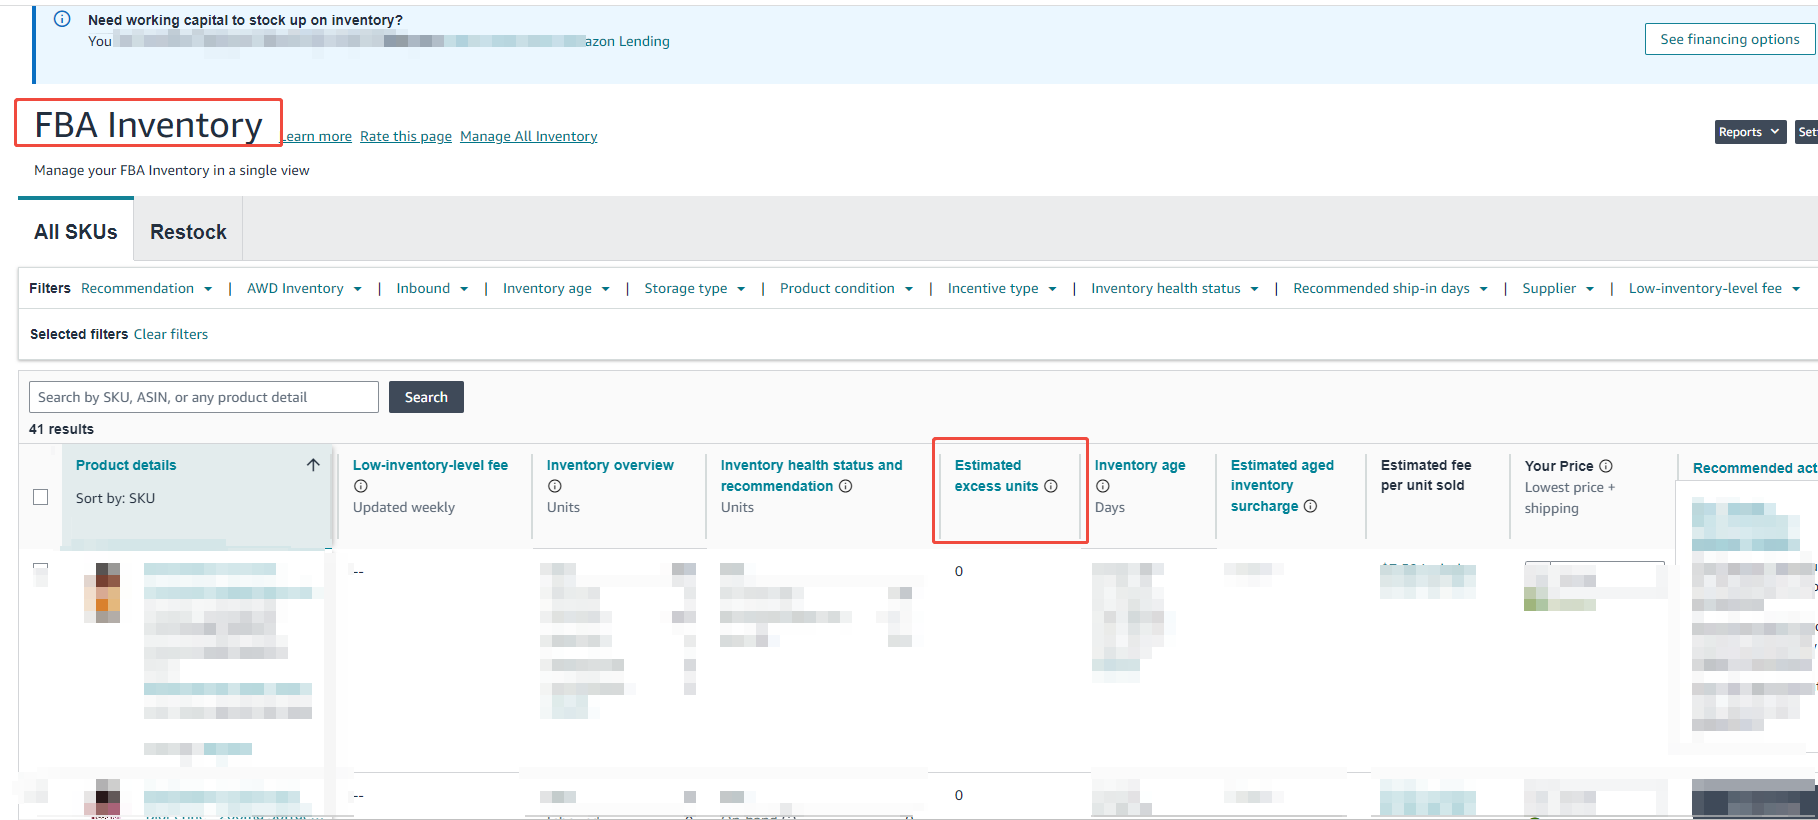1818x820 pixels.
Task: Click info icon beside aged inventory surcharge
Action: click(1310, 506)
